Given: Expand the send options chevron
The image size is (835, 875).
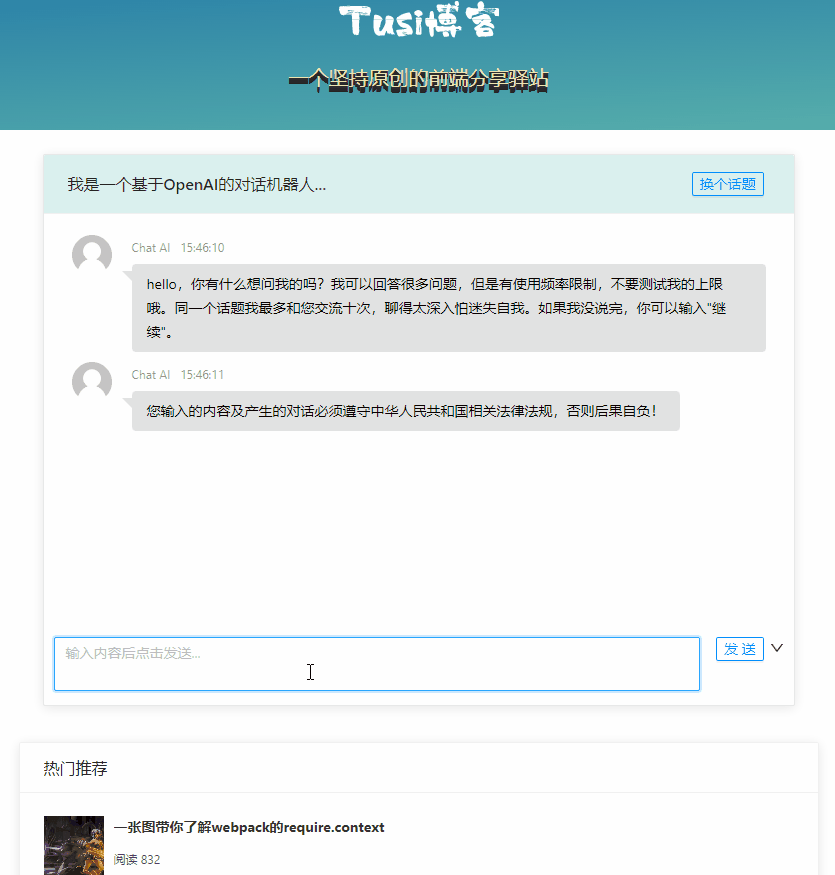Looking at the screenshot, I should pyautogui.click(x=777, y=648).
